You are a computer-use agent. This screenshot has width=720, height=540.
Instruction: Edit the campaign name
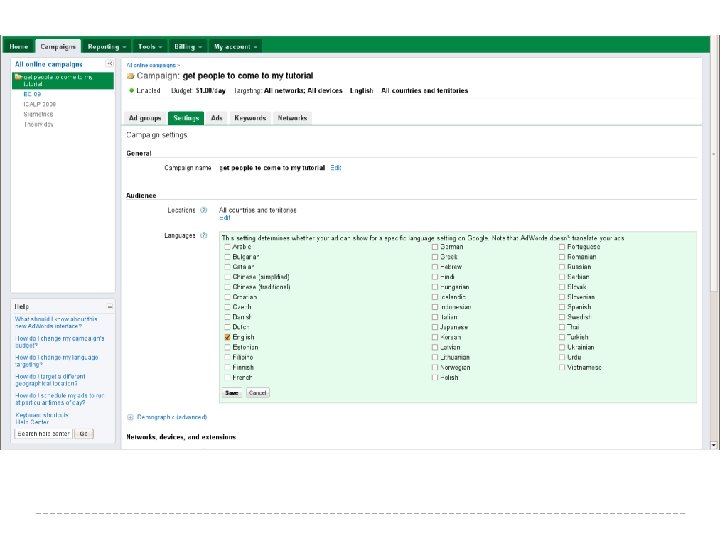[x=336, y=168]
